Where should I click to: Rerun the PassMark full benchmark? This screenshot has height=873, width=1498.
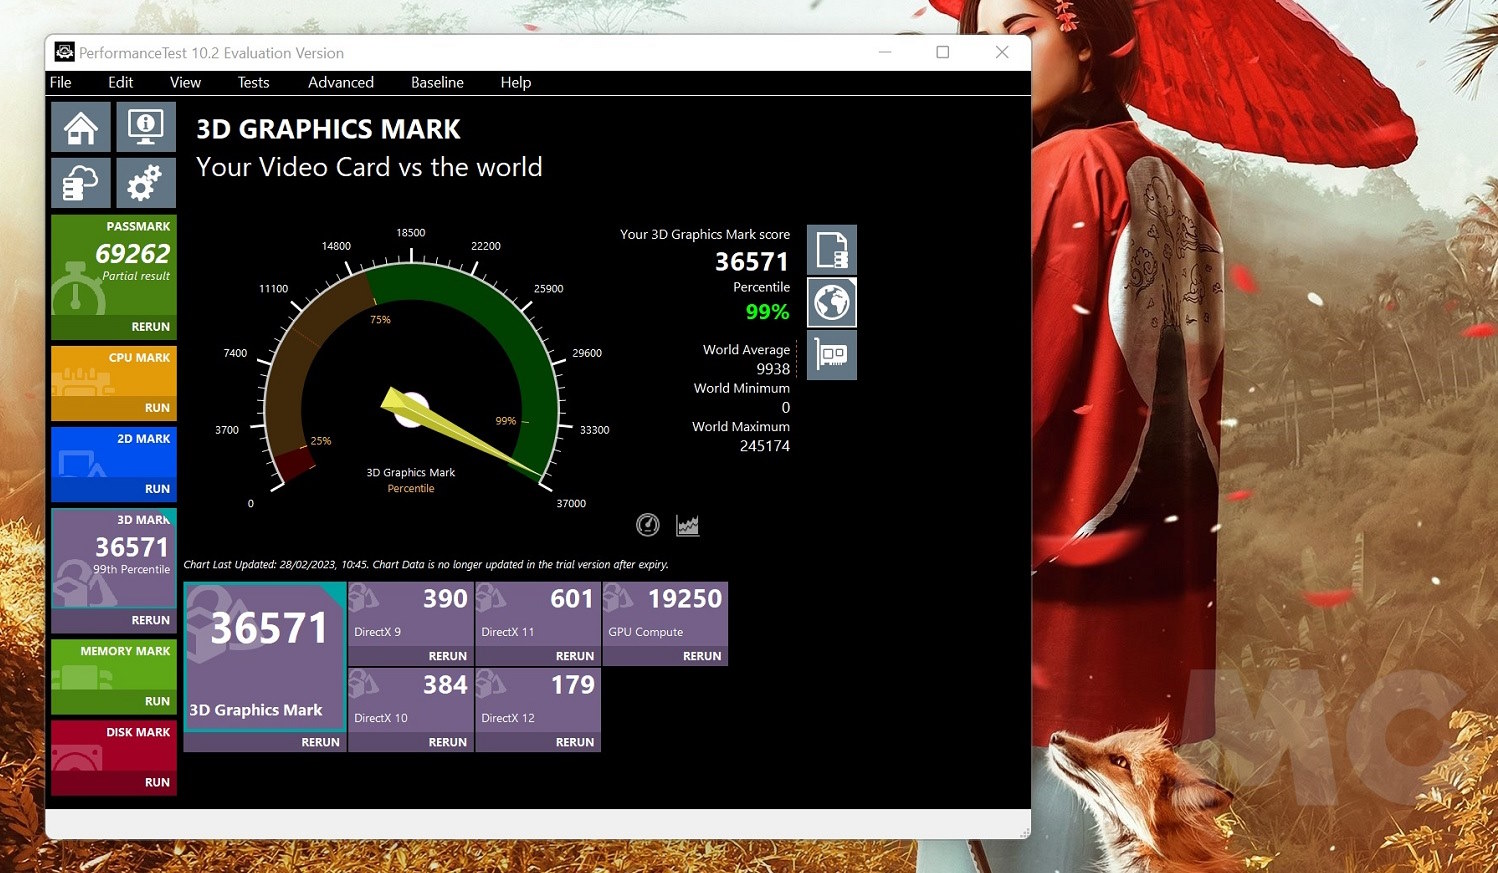click(x=150, y=327)
